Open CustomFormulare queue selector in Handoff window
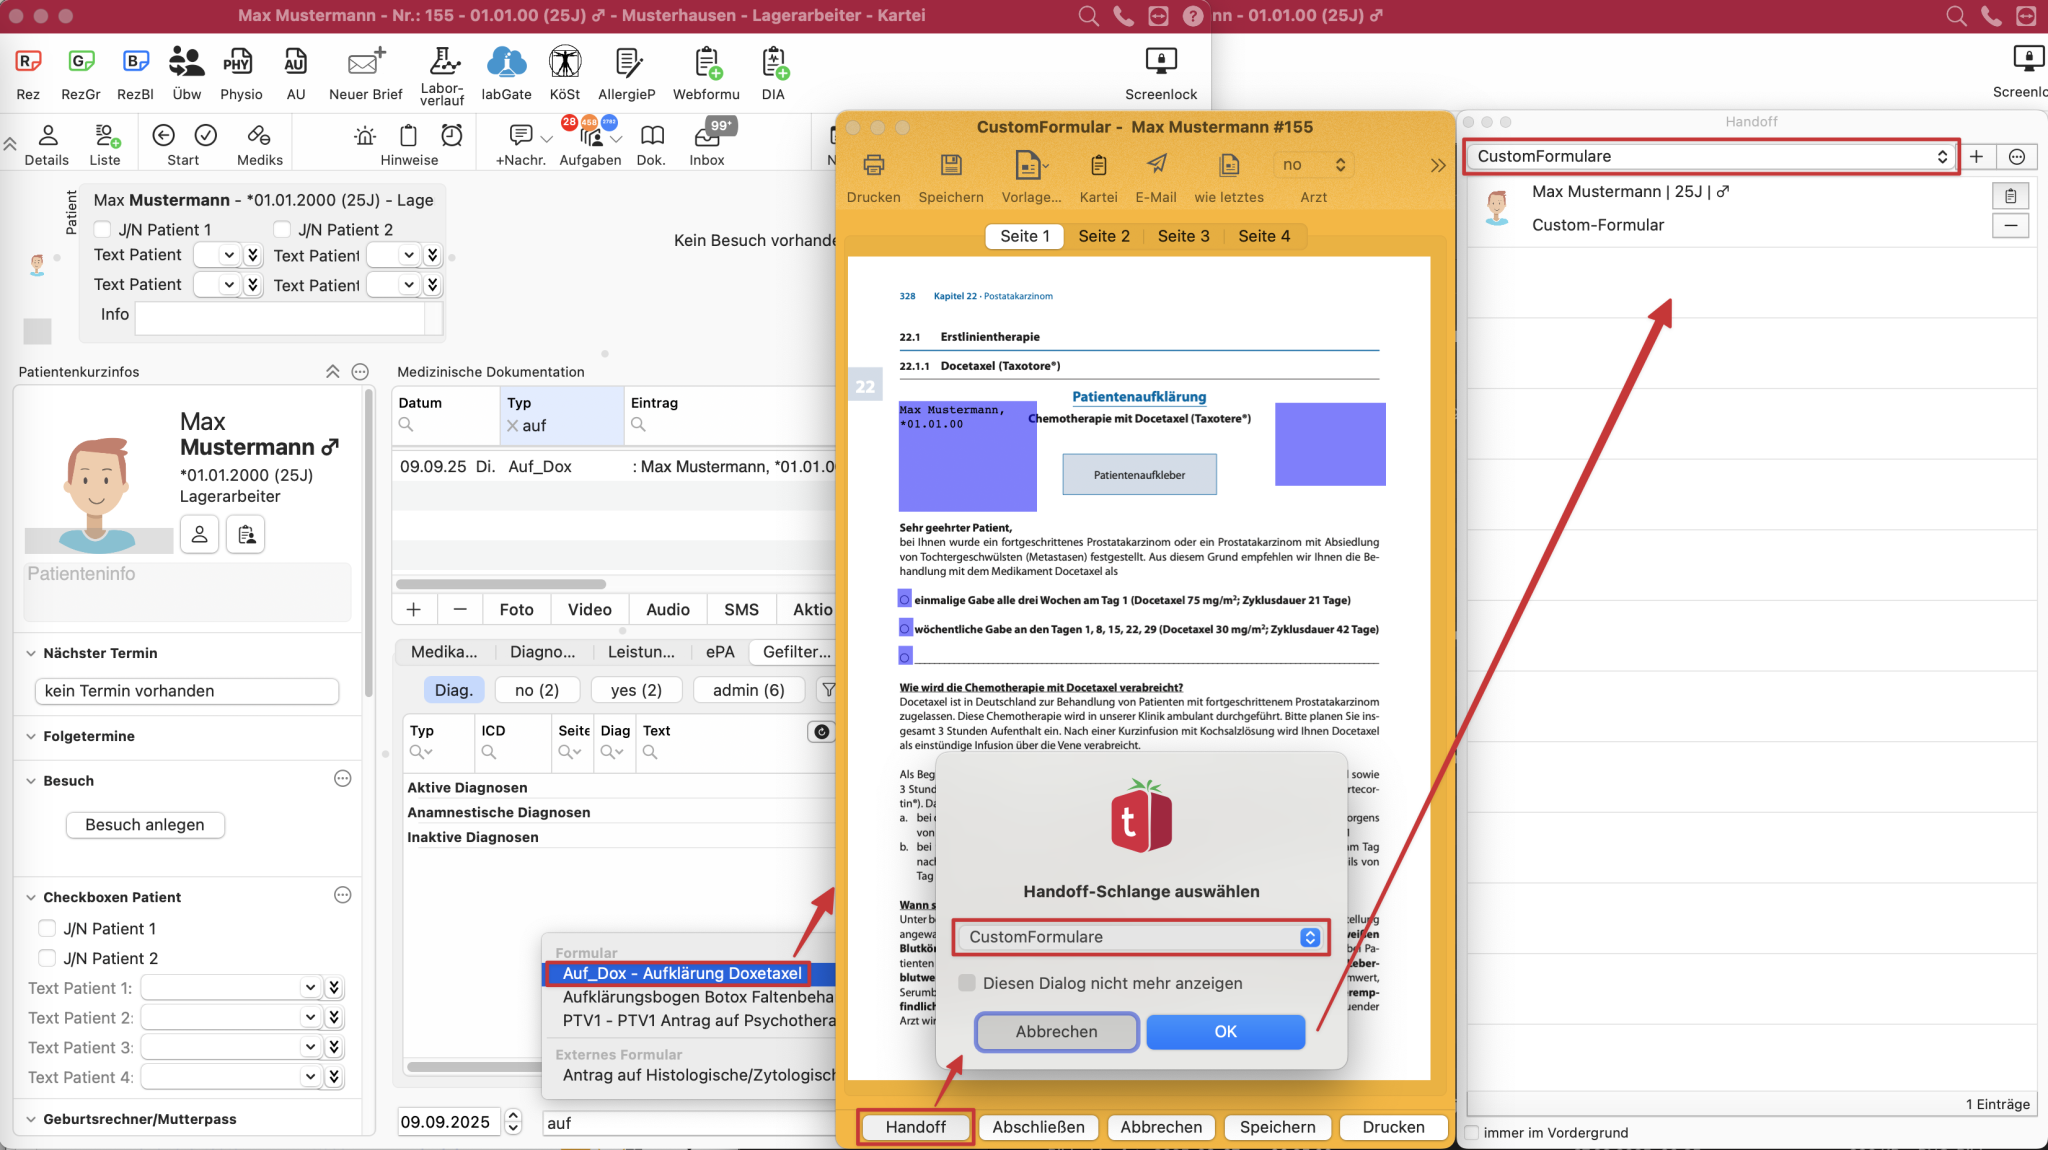 tap(1711, 156)
